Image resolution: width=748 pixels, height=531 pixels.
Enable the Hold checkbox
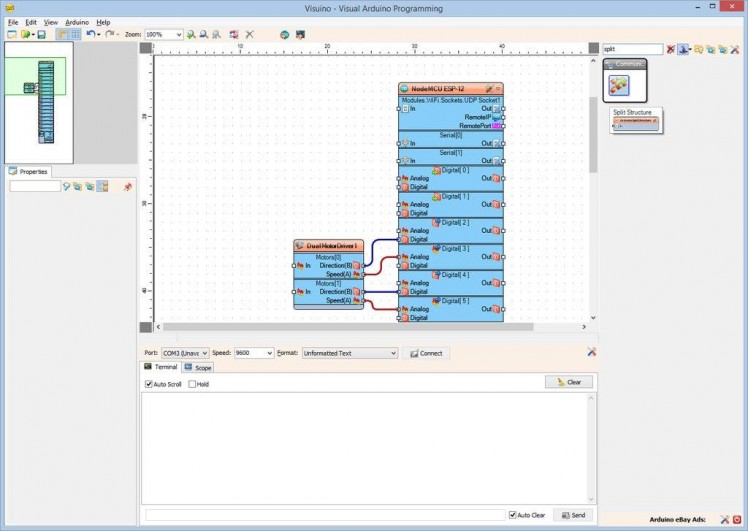[x=190, y=384]
